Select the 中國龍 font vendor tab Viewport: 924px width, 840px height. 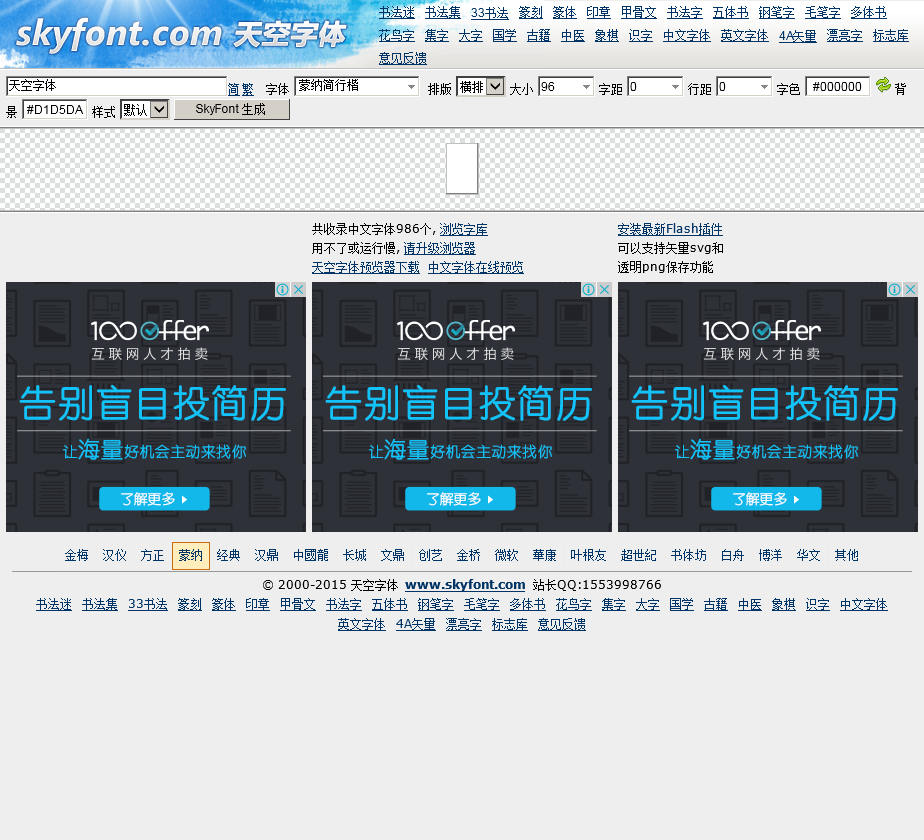[x=311, y=555]
